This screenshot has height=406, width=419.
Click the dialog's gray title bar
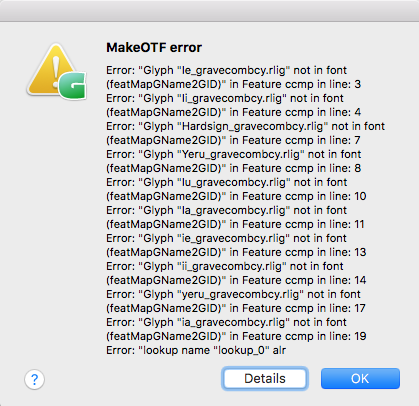click(x=209, y=11)
